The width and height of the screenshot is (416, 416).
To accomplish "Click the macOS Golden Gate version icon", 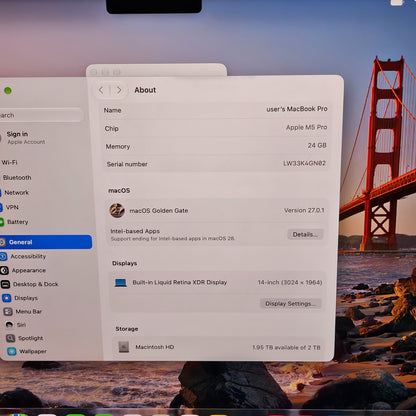I will 117,210.
